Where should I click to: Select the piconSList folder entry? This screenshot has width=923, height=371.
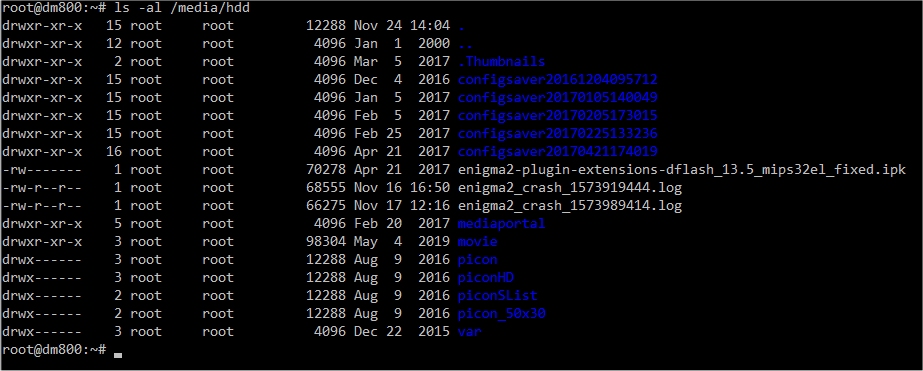pos(497,296)
